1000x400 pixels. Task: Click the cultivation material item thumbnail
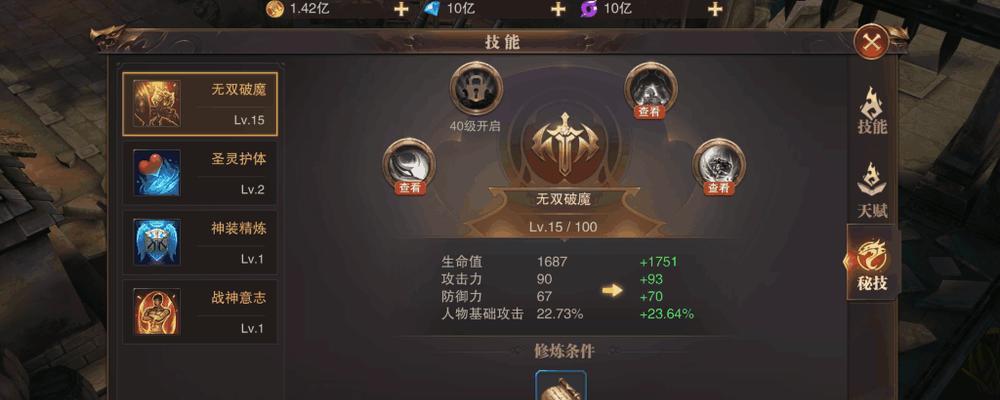[561, 385]
